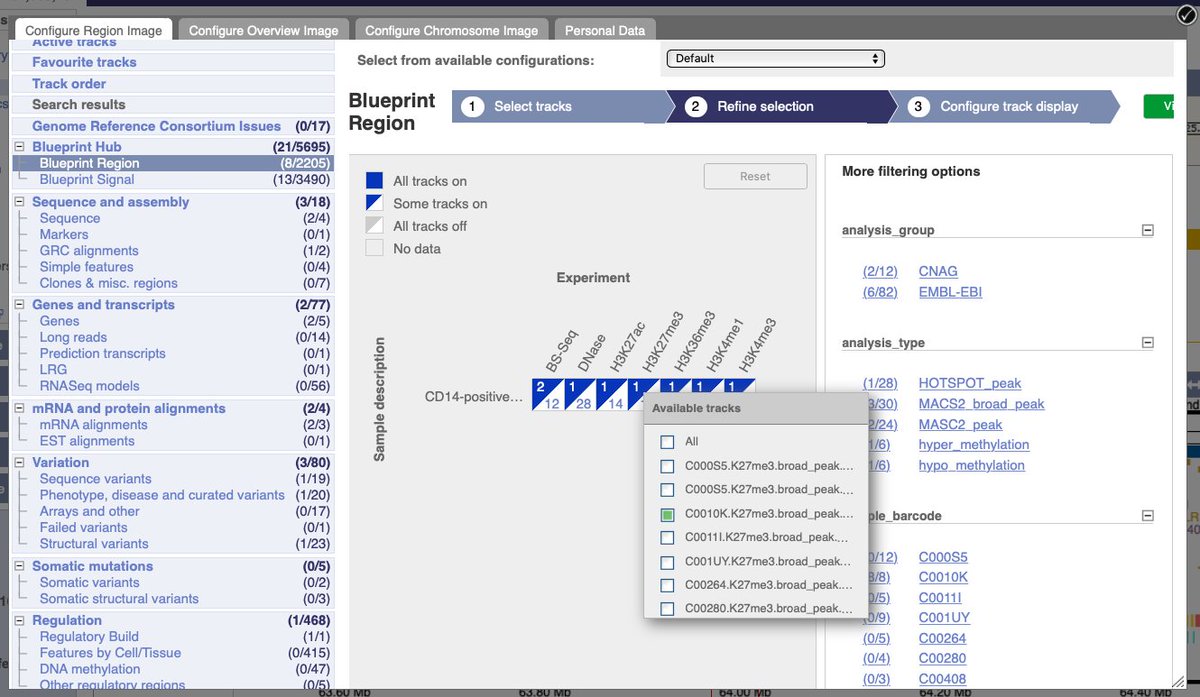Filter by MACS2_broad_peak analysis type
Viewport: 1200px width, 697px height.
coord(981,404)
